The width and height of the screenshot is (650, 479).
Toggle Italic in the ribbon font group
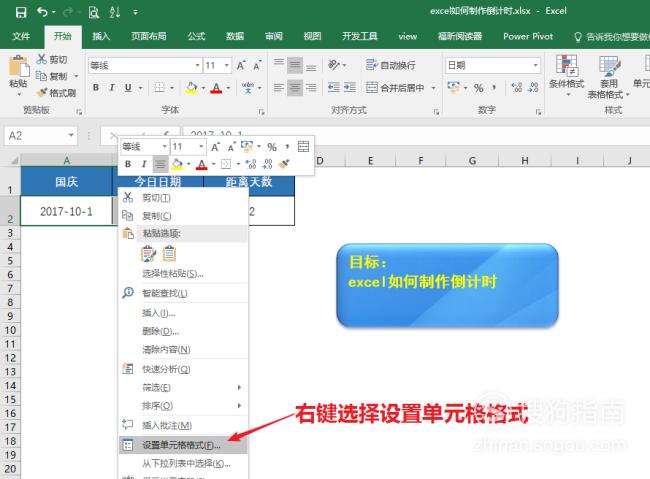click(x=112, y=88)
